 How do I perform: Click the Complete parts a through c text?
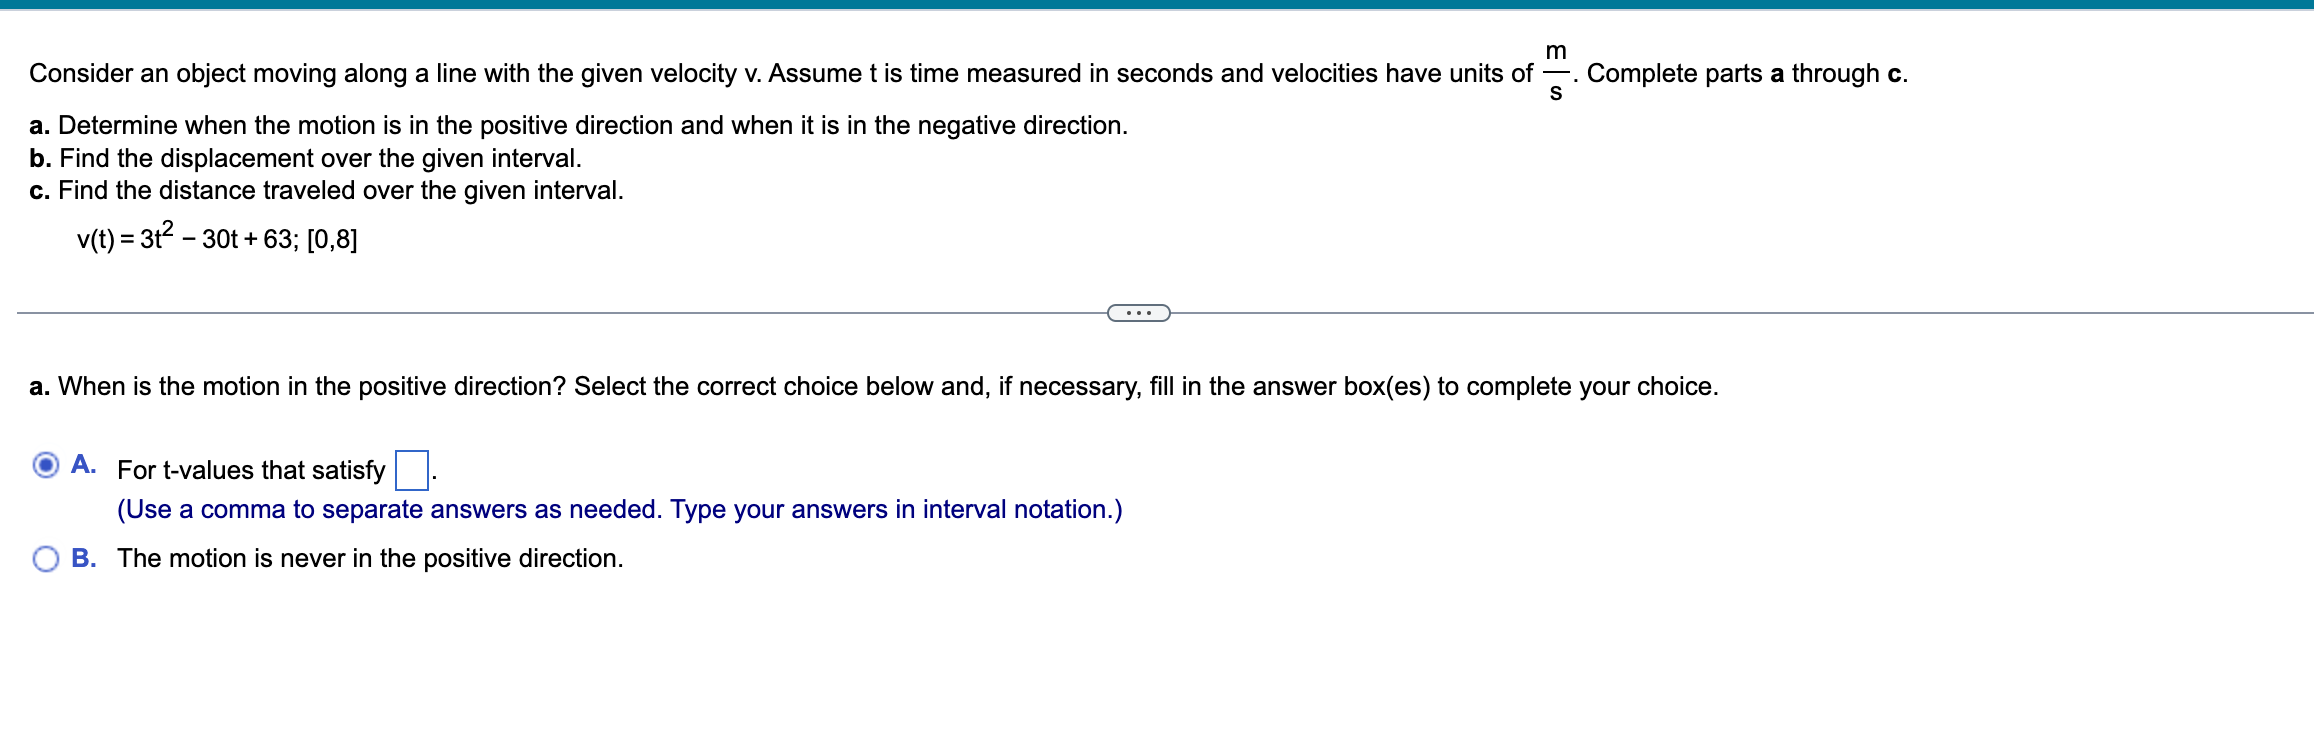pyautogui.click(x=1746, y=73)
